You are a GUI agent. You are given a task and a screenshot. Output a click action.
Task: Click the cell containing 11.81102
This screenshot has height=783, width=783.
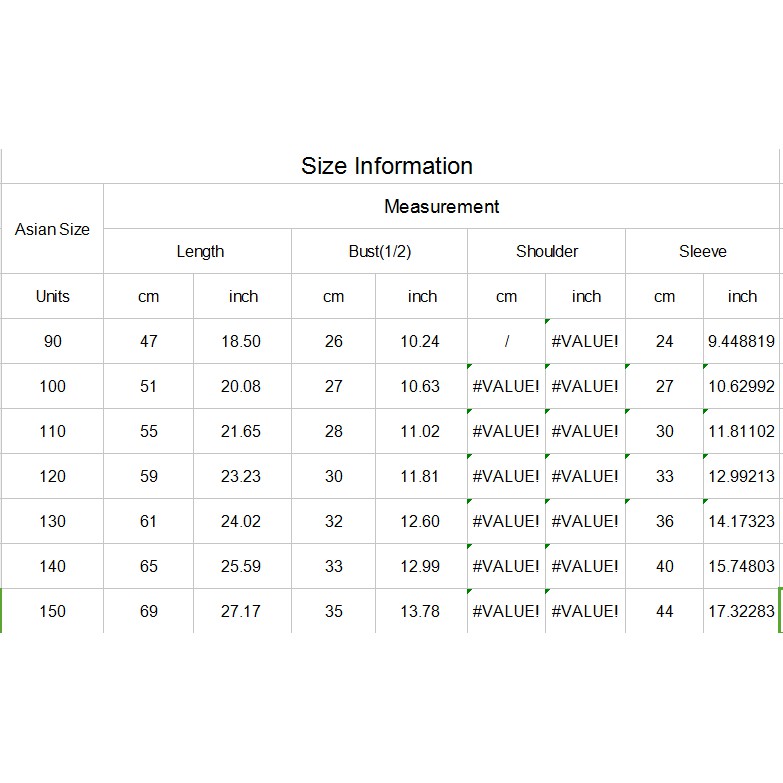pos(741,431)
